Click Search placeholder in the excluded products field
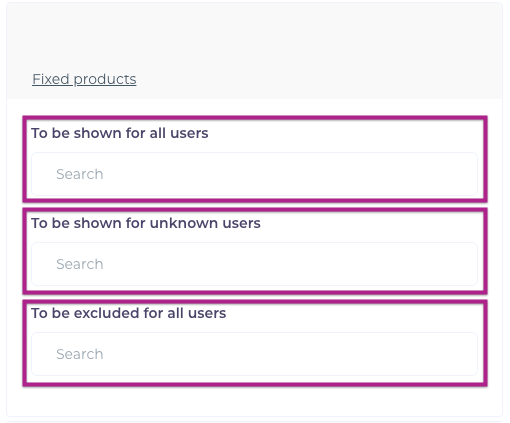 (80, 354)
